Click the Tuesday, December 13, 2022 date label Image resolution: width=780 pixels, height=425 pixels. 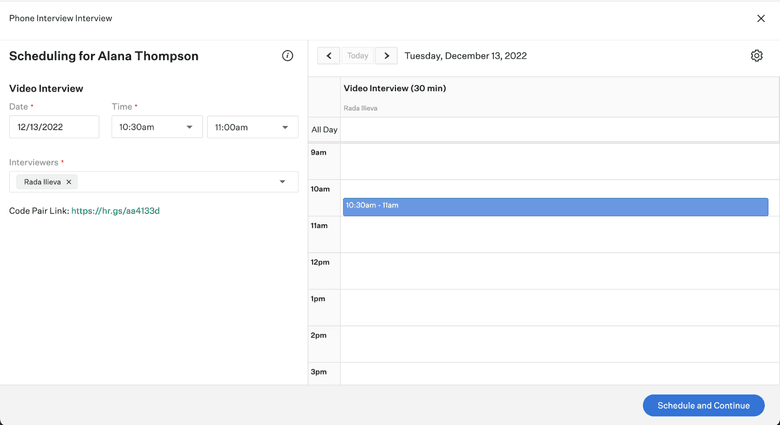click(466, 56)
